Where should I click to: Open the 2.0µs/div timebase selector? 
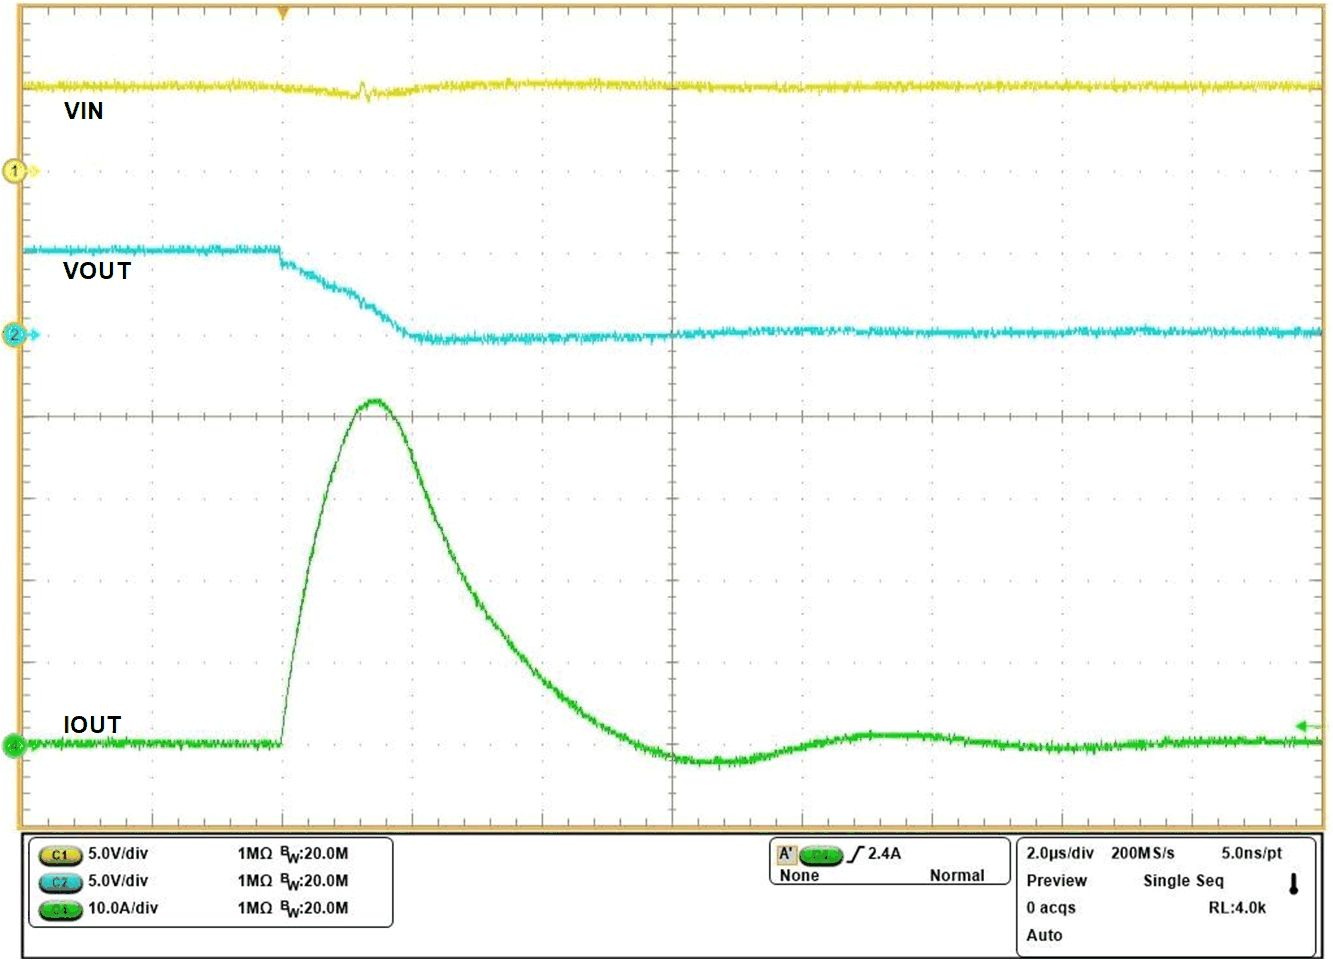pyautogui.click(x=1059, y=854)
